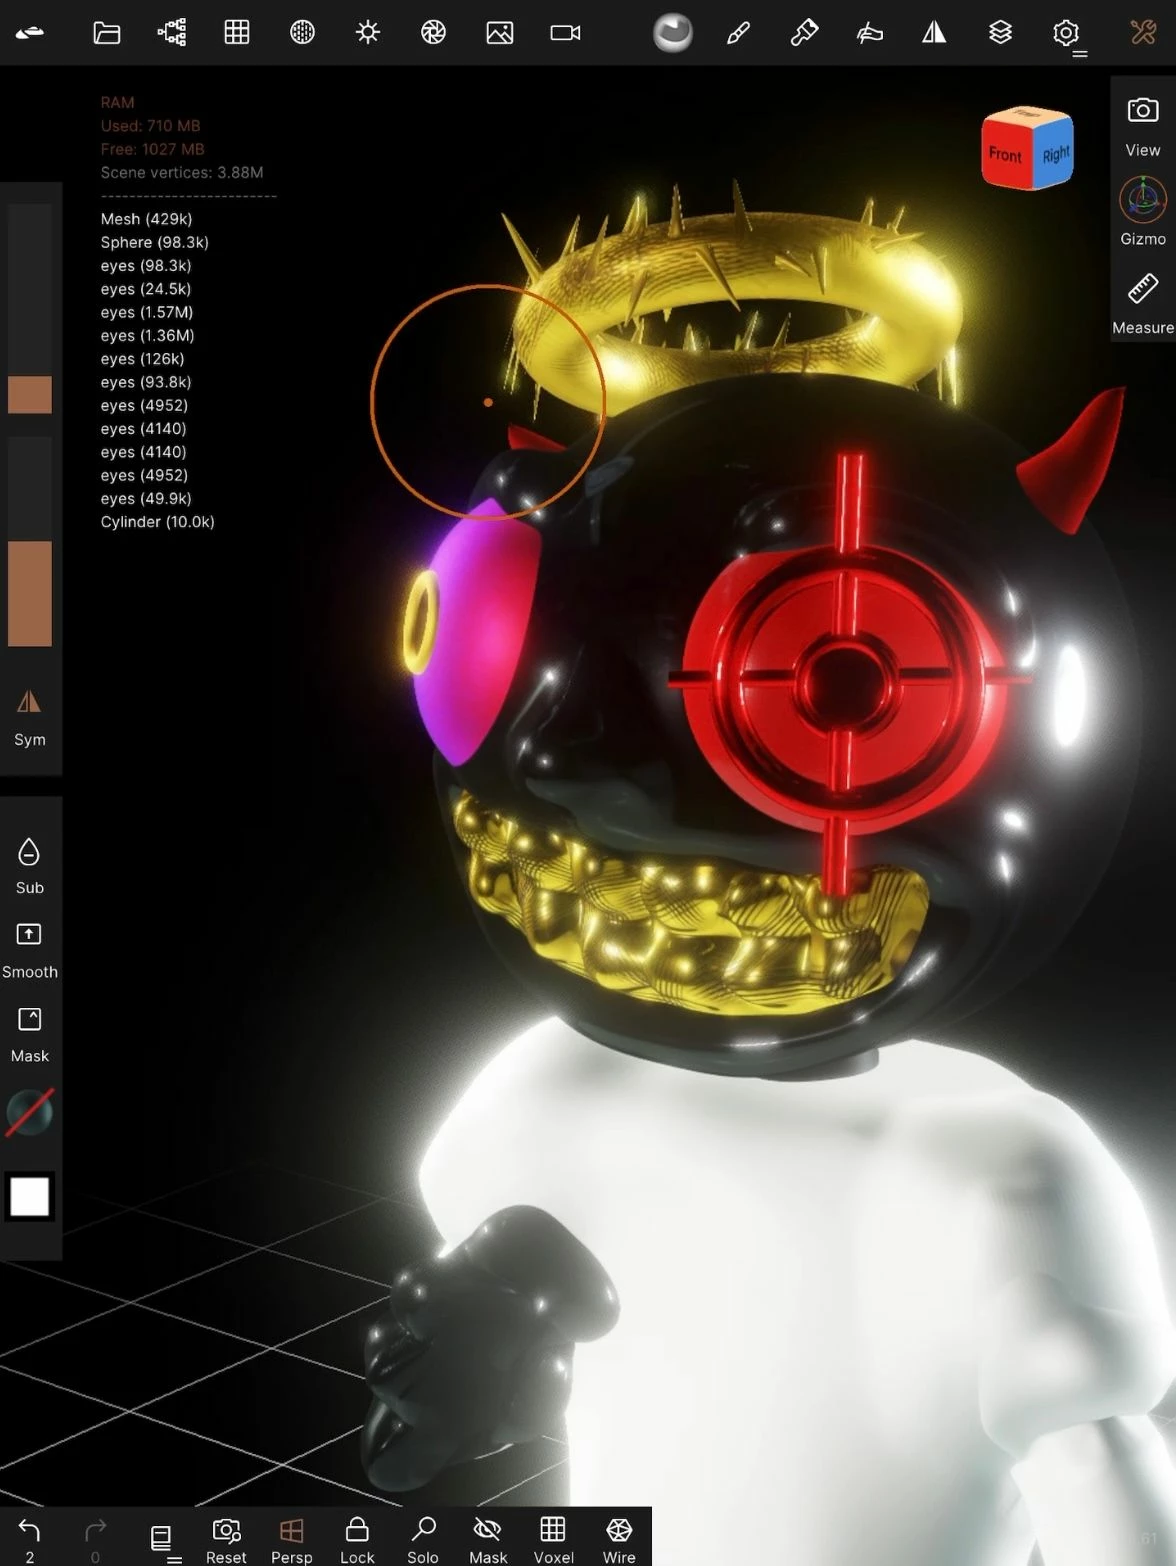
Task: Toggle Wire wireframe display
Action: click(x=619, y=1538)
